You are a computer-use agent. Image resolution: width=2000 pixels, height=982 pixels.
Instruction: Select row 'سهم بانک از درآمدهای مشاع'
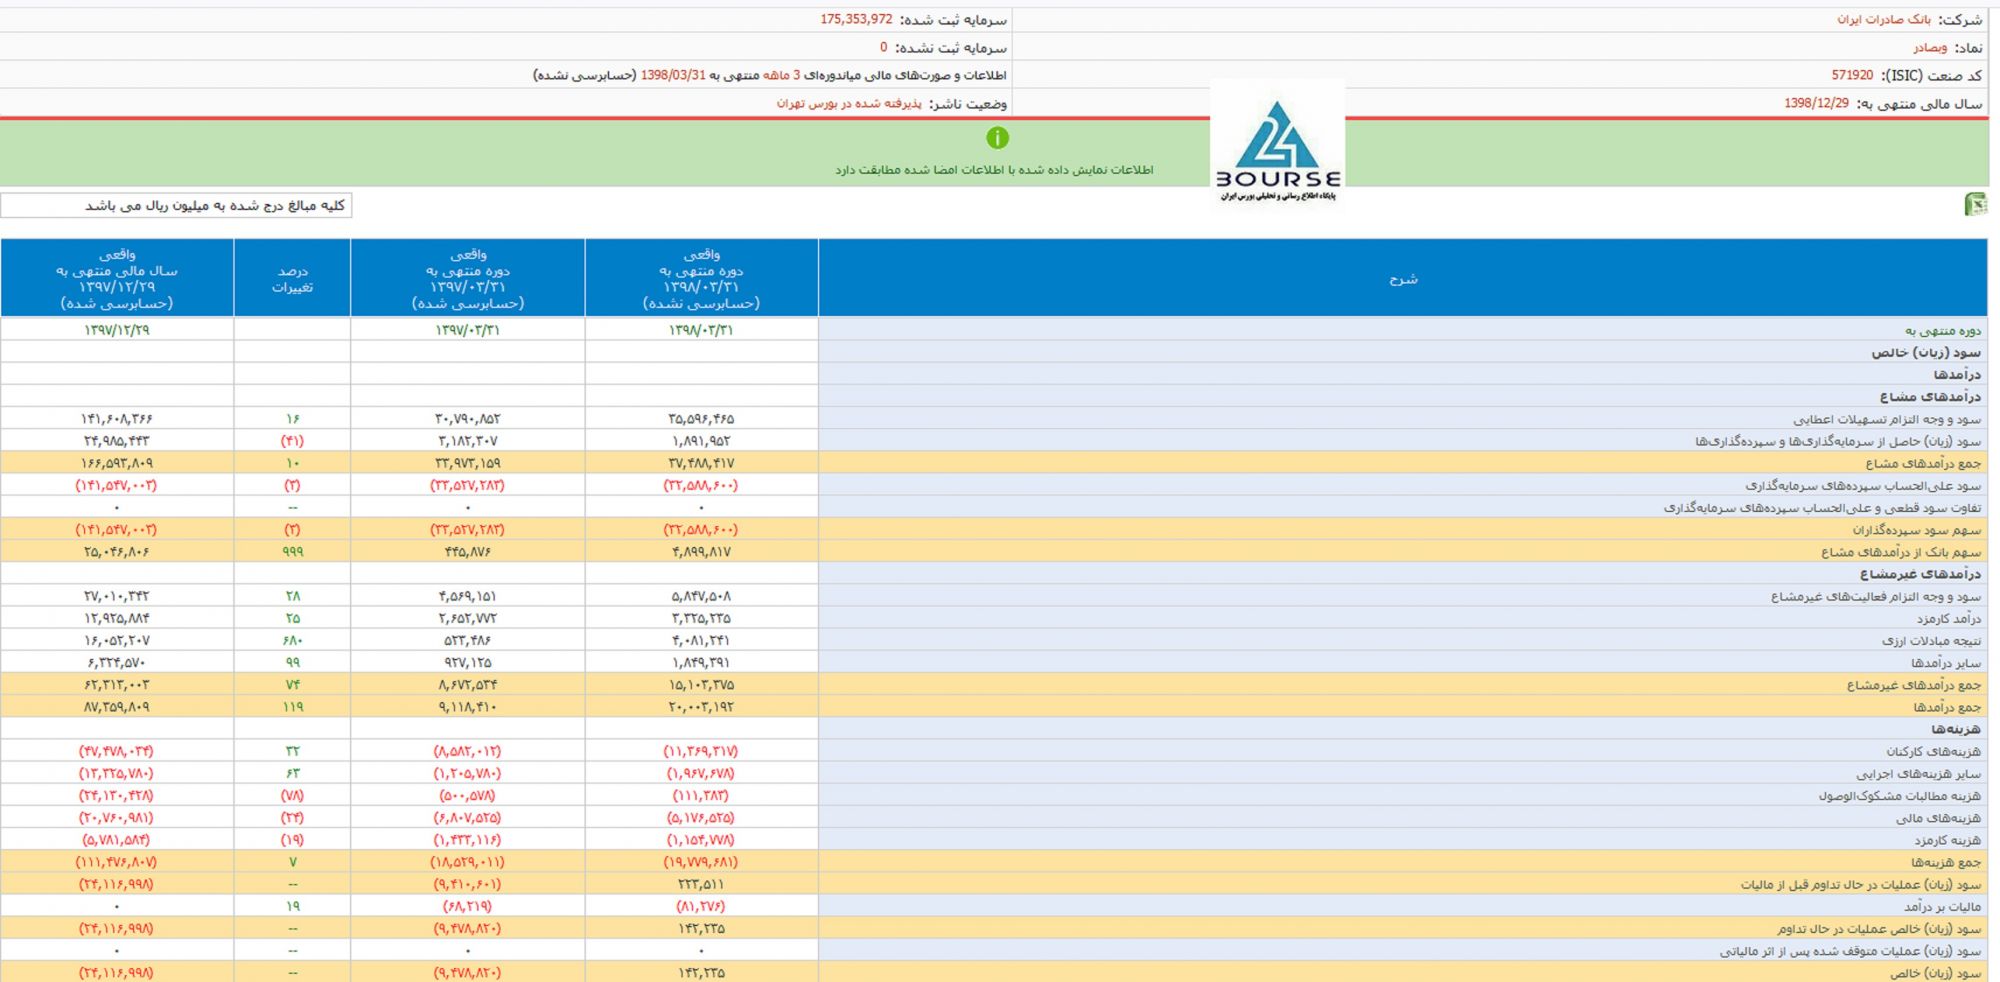pos(994,552)
